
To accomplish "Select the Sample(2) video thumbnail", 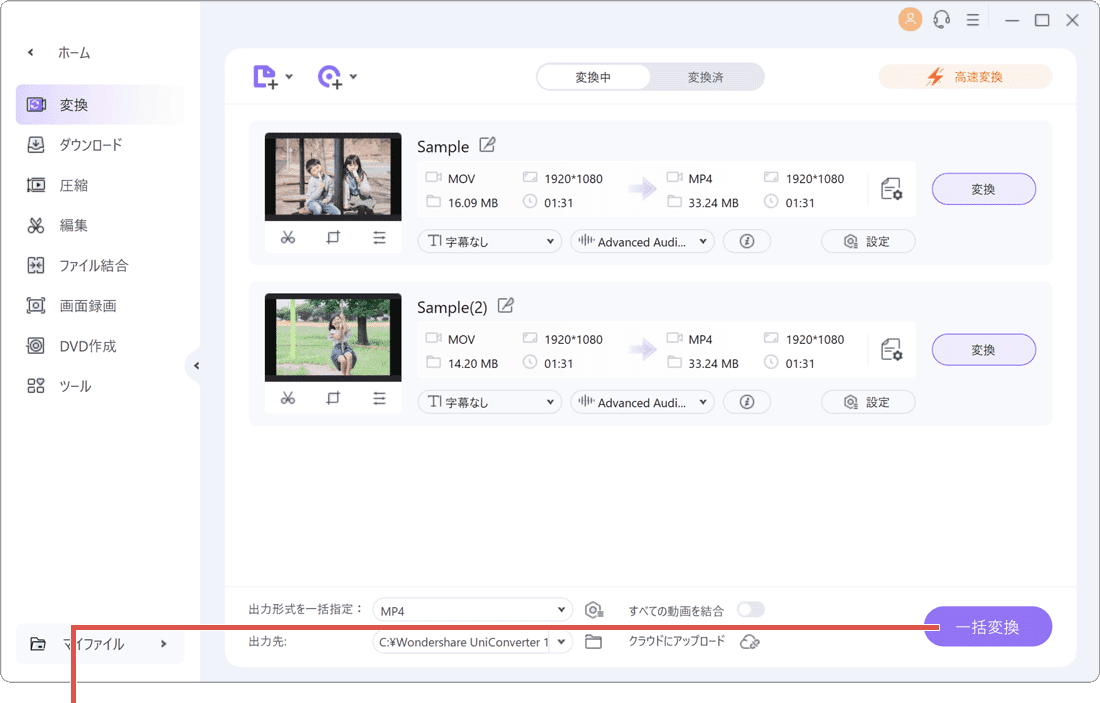I will pos(333,337).
